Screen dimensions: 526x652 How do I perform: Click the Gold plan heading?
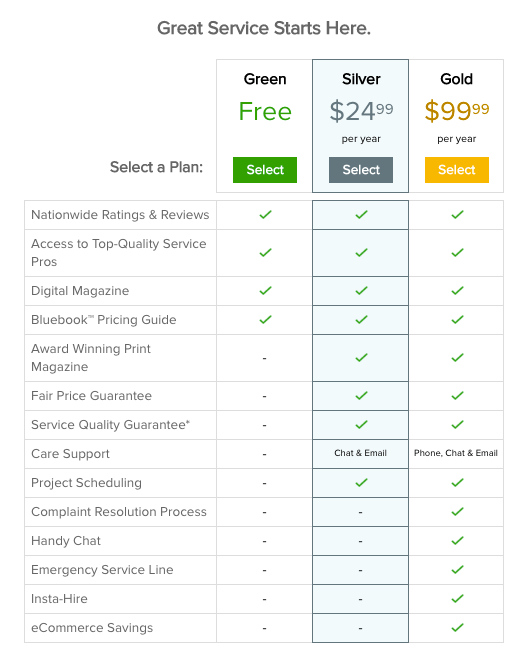pyautogui.click(x=457, y=79)
